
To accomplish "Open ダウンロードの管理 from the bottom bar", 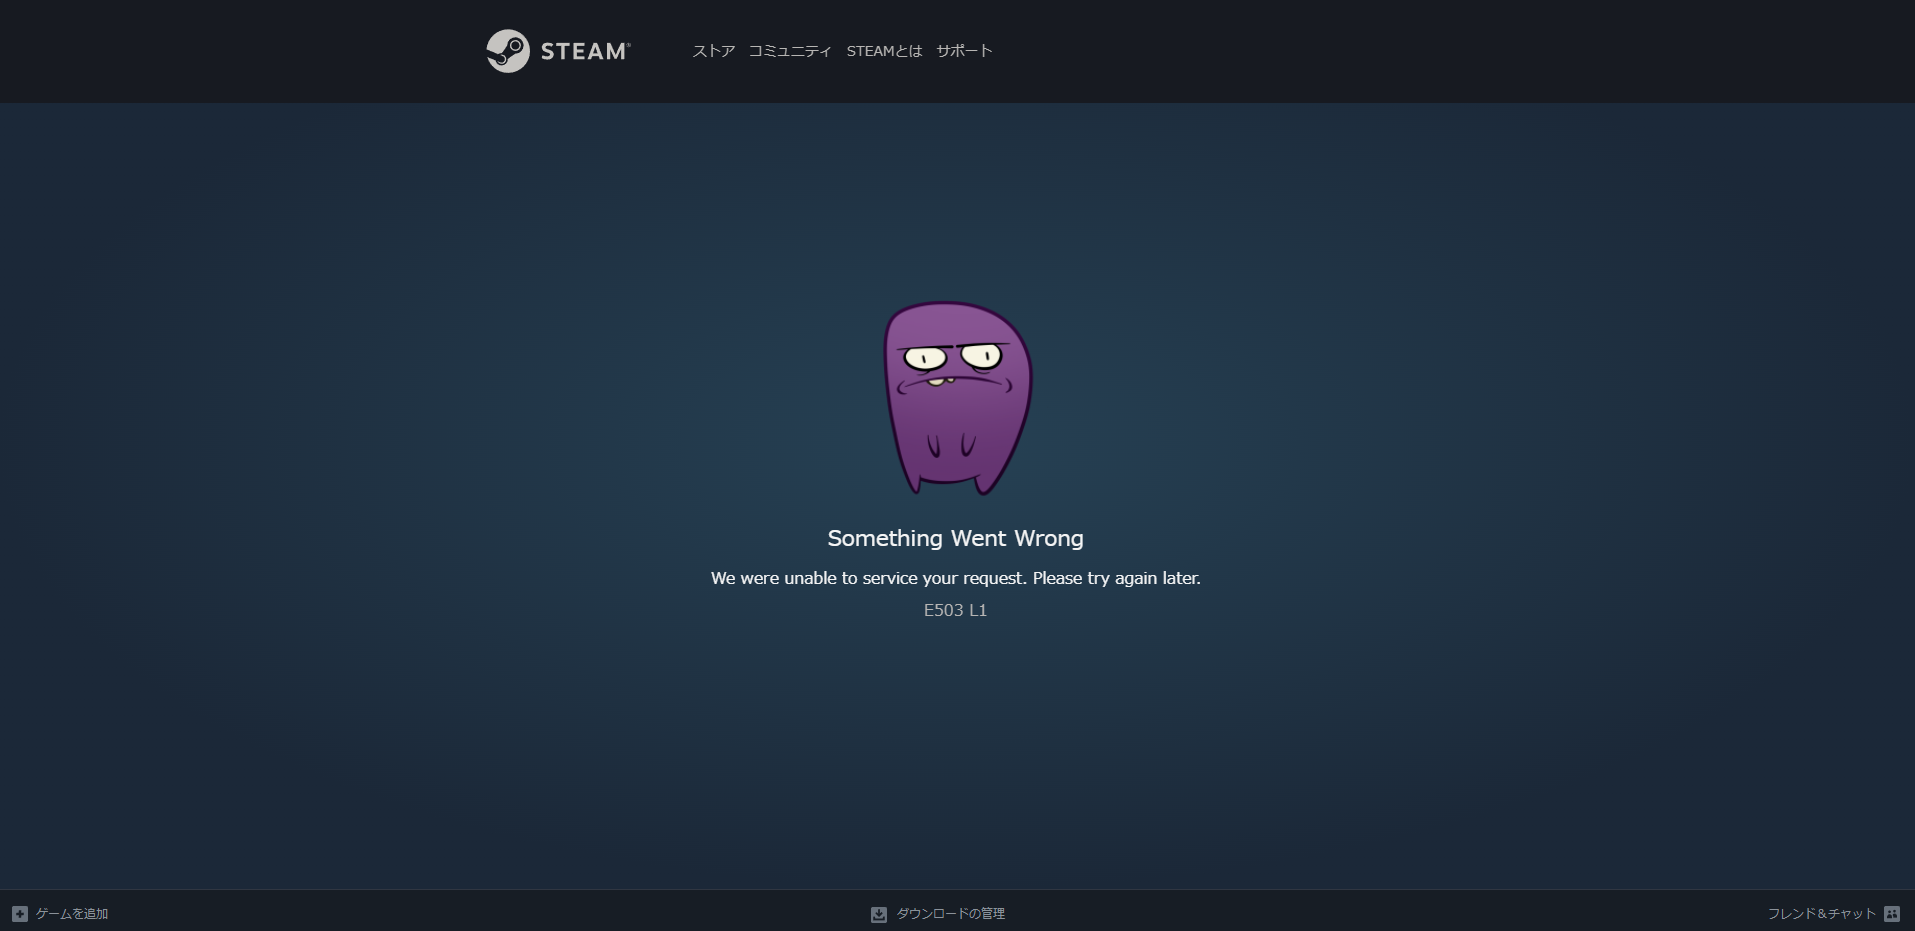I will 950,914.
